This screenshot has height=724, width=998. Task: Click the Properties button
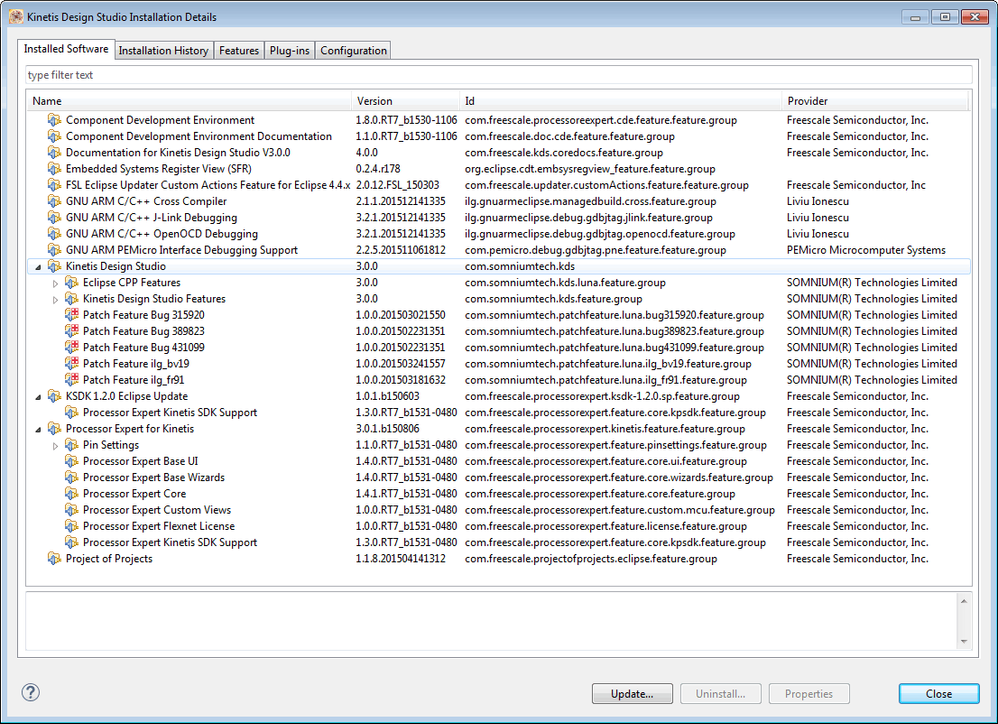click(x=809, y=693)
